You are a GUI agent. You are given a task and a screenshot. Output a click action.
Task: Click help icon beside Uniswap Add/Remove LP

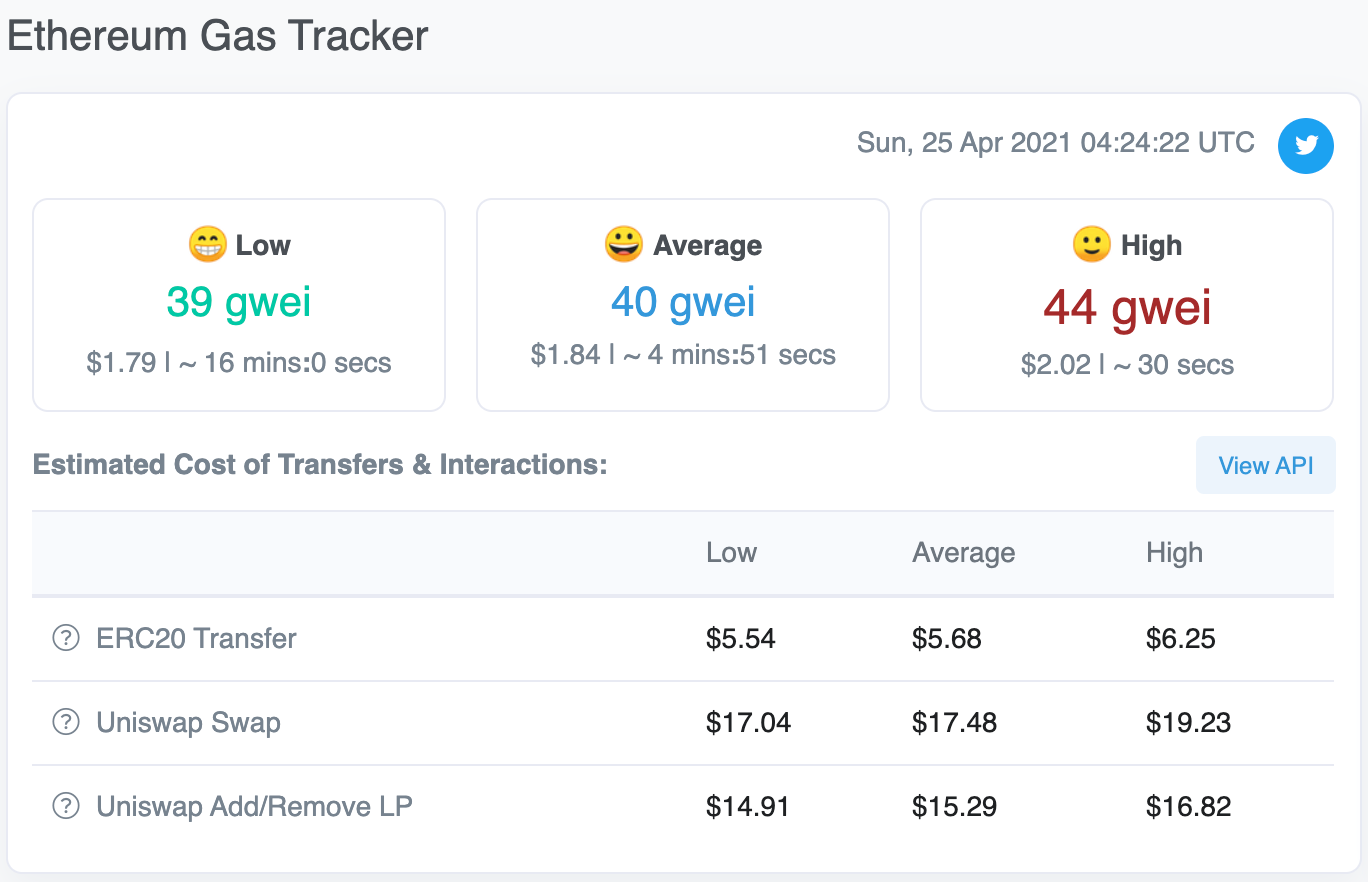click(x=66, y=806)
